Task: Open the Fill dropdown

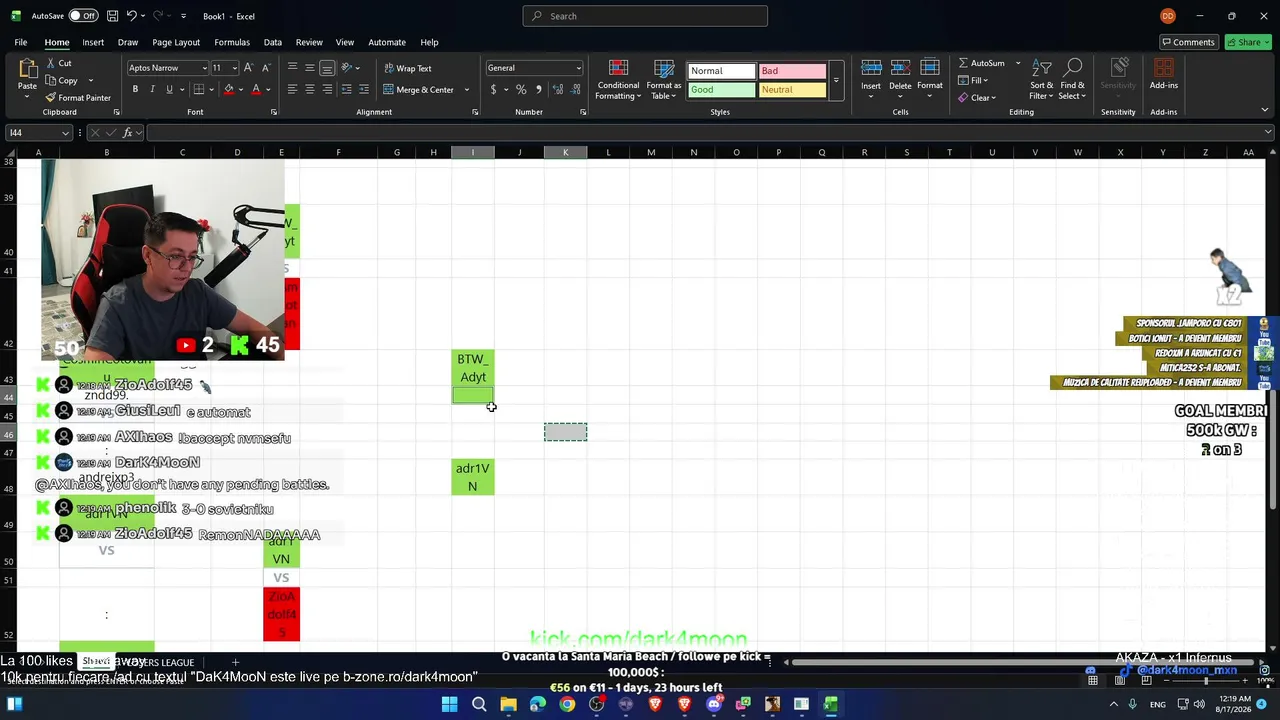Action: pos(973,80)
